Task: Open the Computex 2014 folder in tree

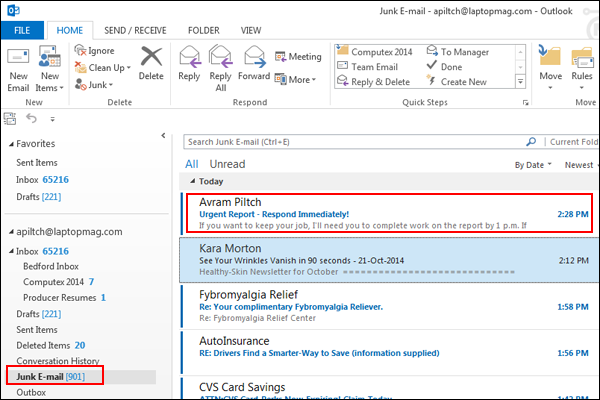Action: (58, 282)
